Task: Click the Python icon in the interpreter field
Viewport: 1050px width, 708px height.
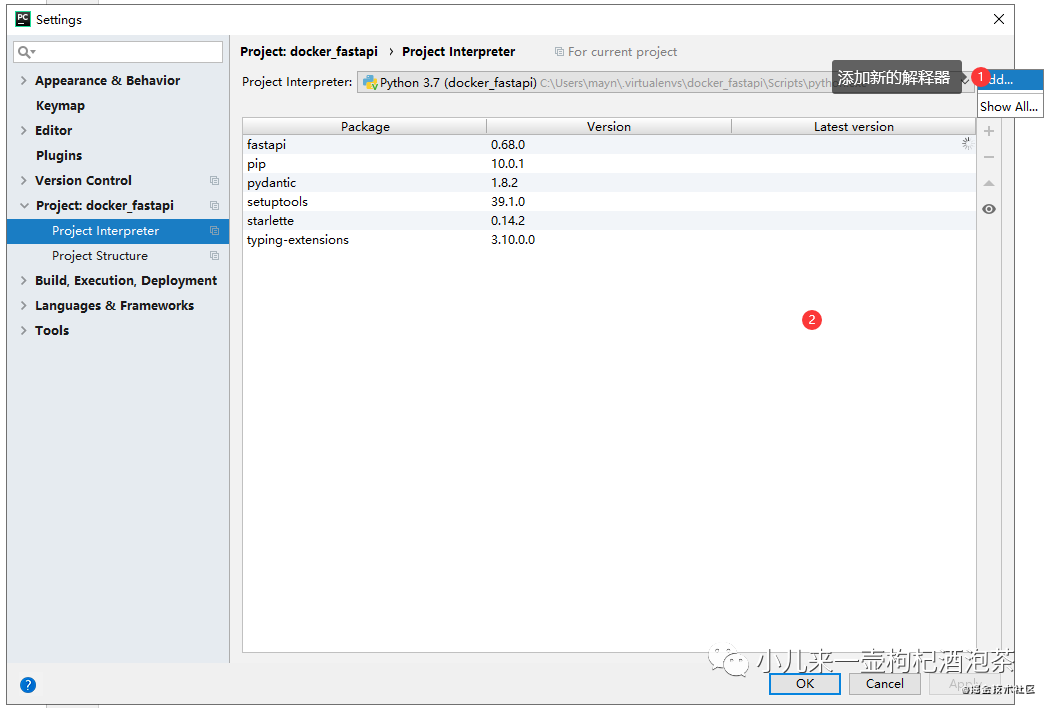Action: coord(370,82)
